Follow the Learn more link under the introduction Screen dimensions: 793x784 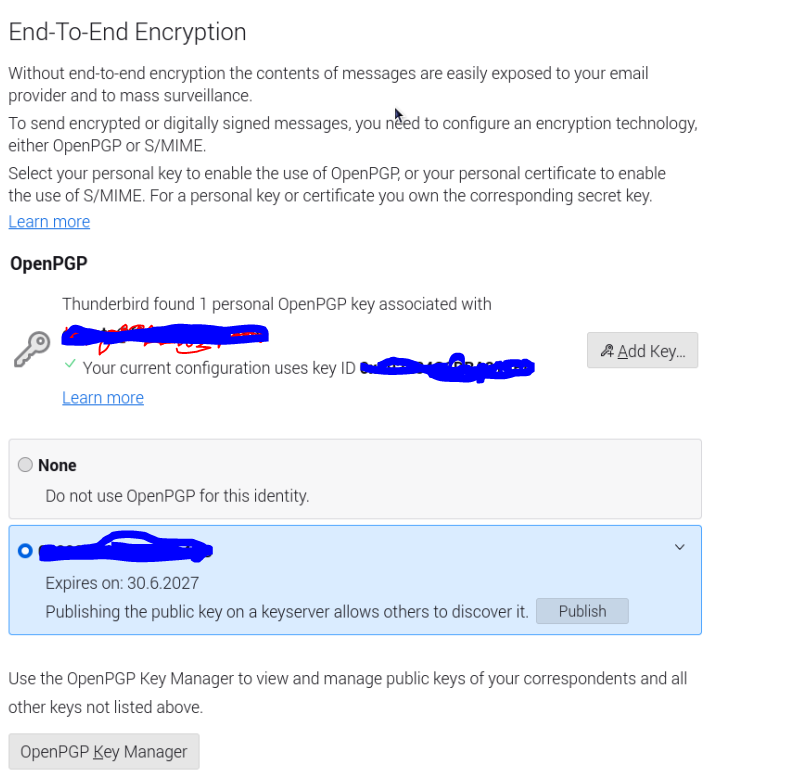point(49,221)
